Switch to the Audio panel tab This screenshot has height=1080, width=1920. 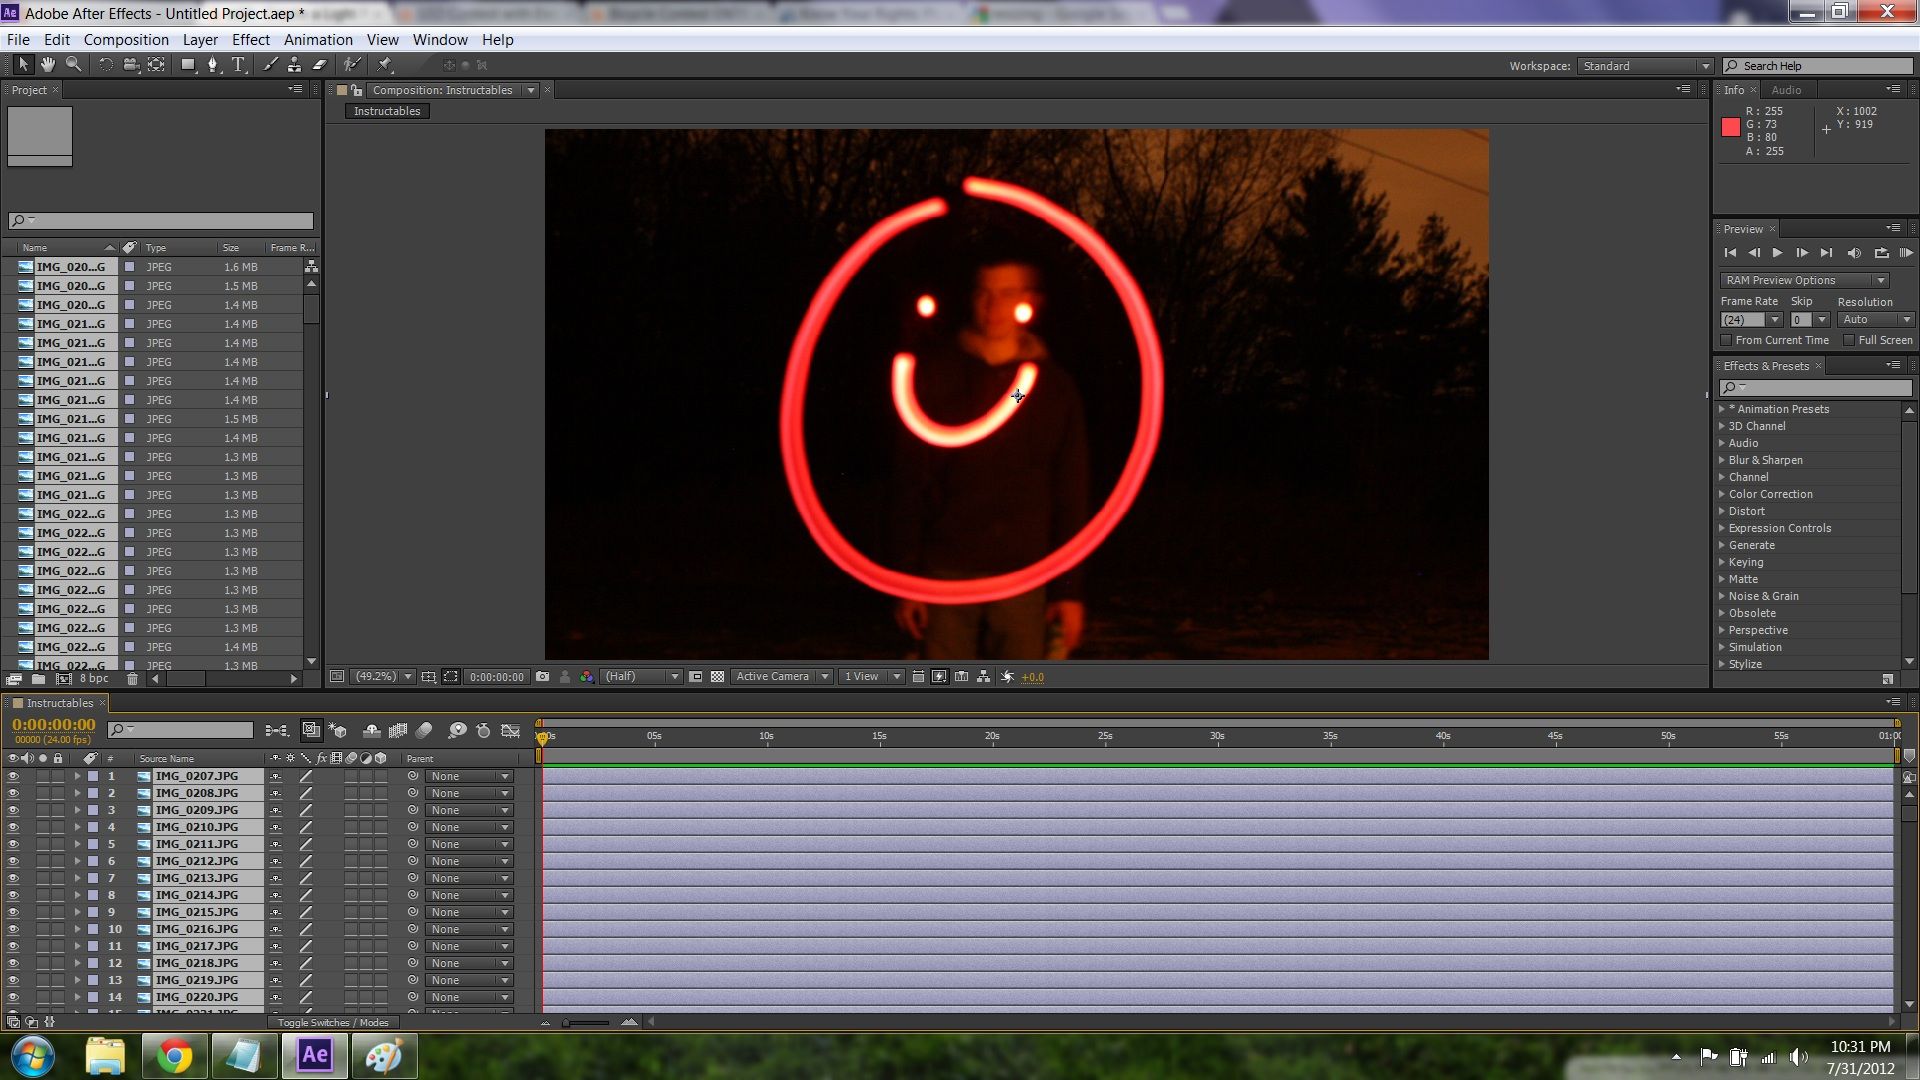tap(1788, 90)
